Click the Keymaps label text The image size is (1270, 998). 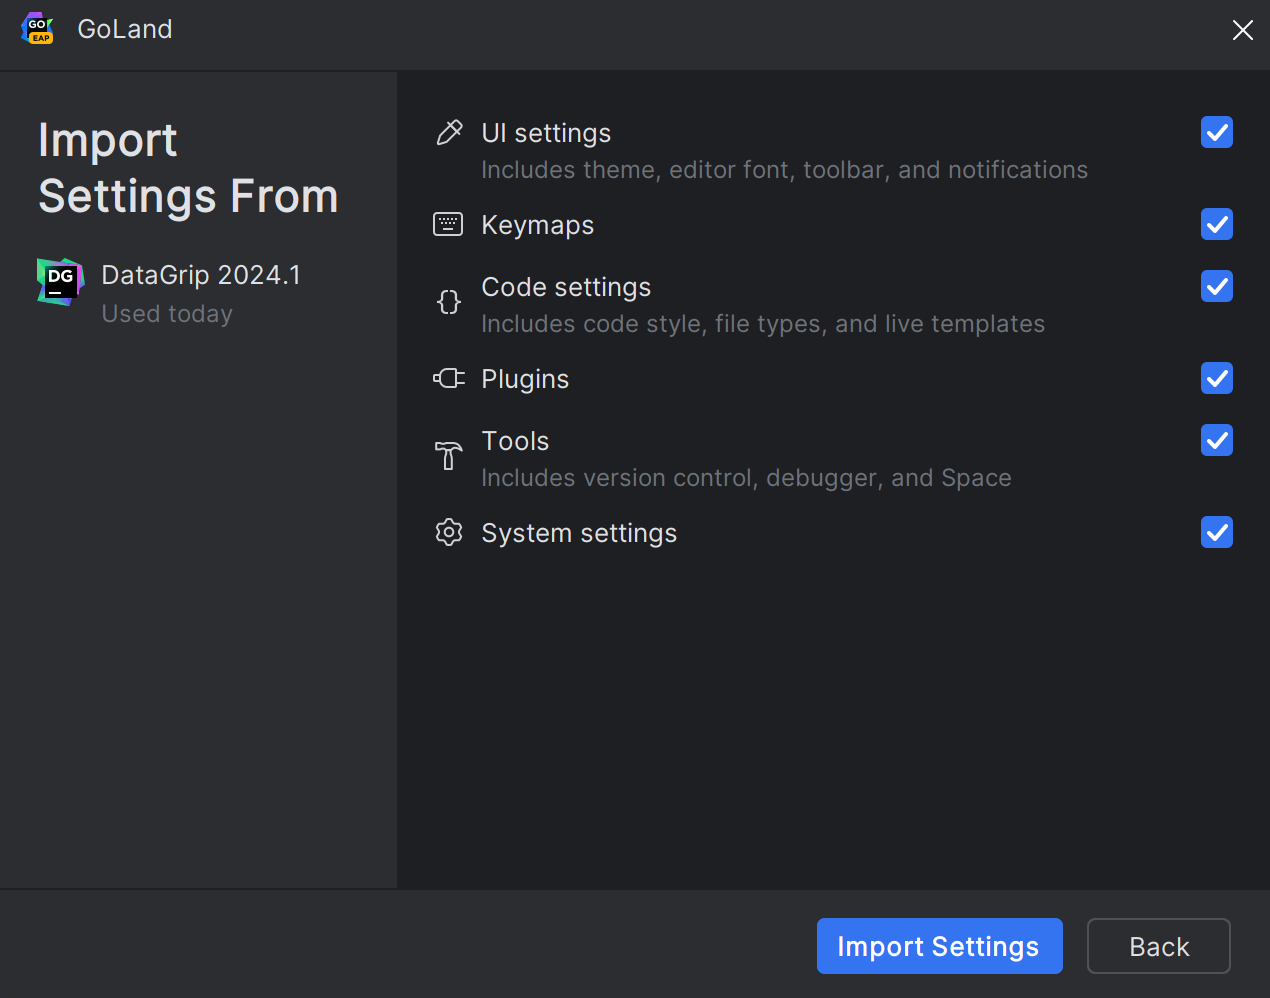(x=537, y=224)
